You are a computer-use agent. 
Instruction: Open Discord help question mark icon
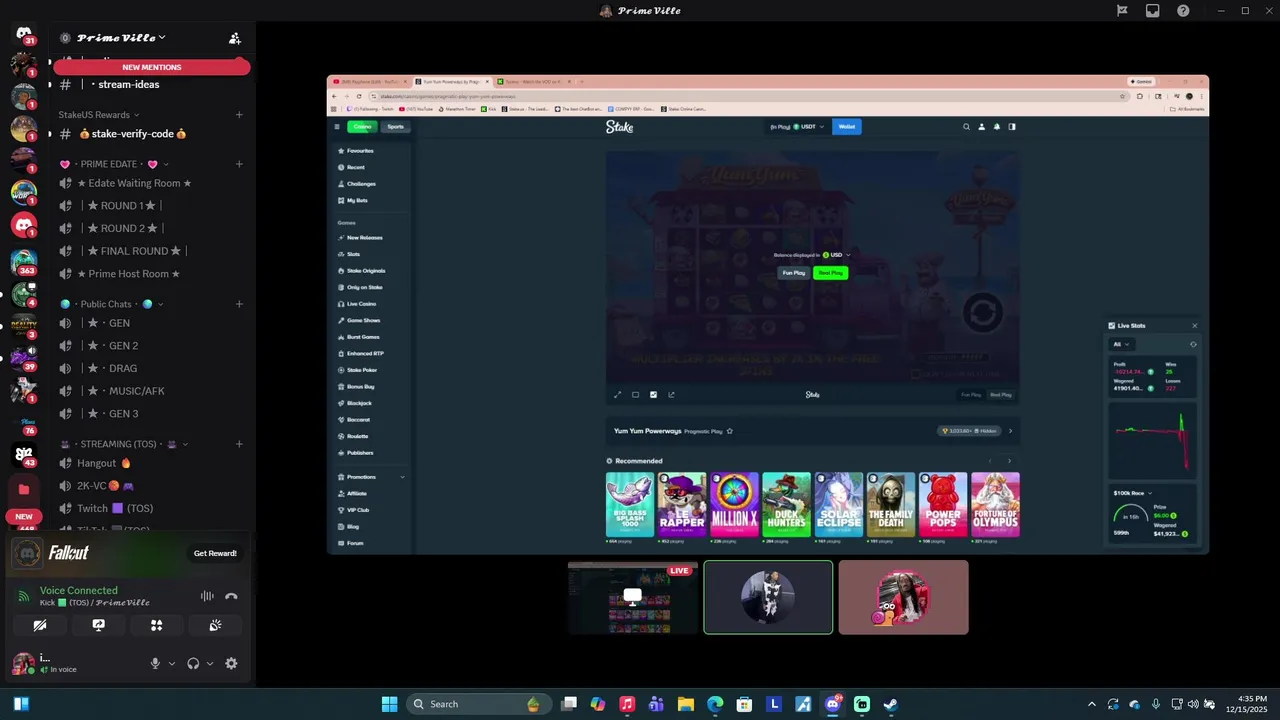[x=1183, y=11]
